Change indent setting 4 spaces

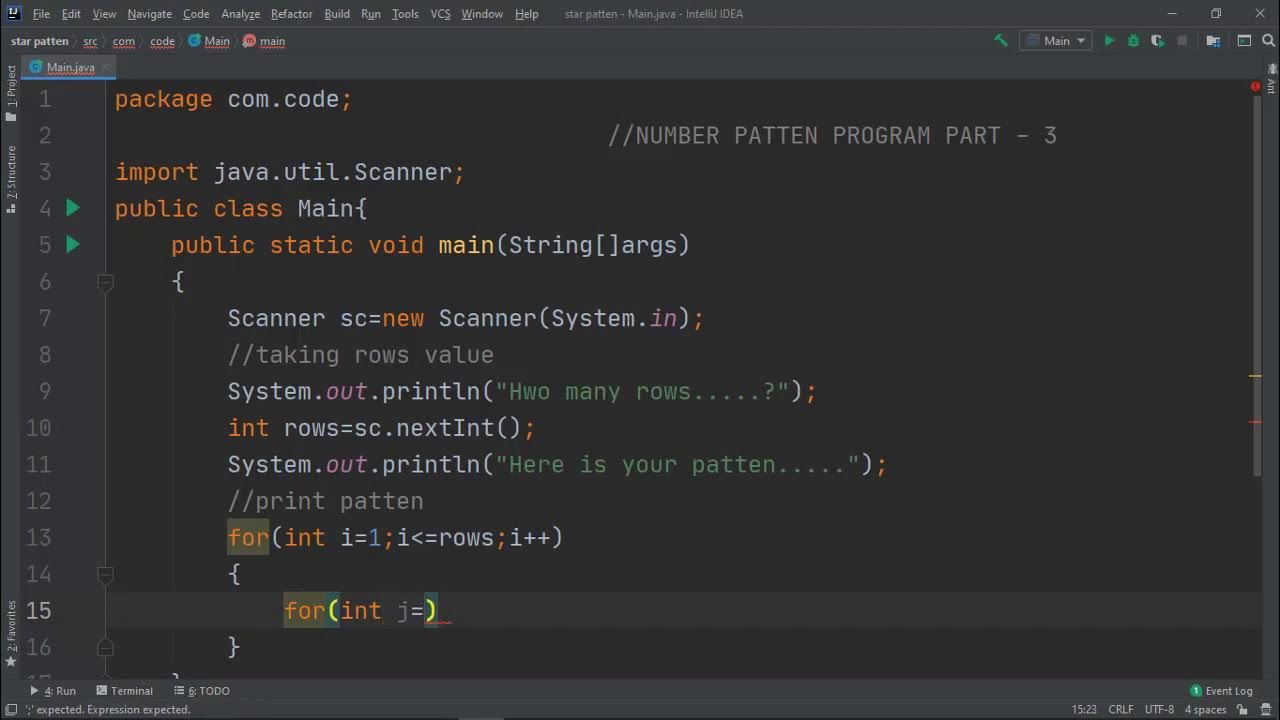tap(1205, 709)
